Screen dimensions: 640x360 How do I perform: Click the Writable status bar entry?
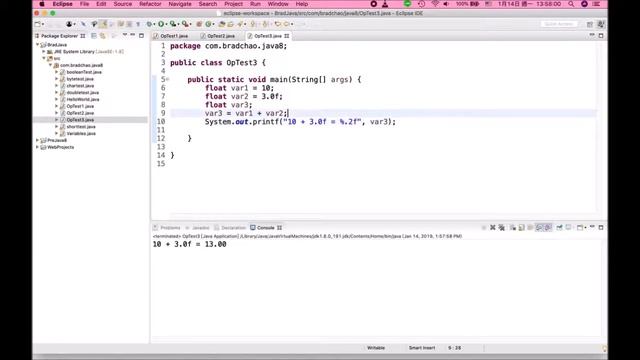(x=376, y=348)
